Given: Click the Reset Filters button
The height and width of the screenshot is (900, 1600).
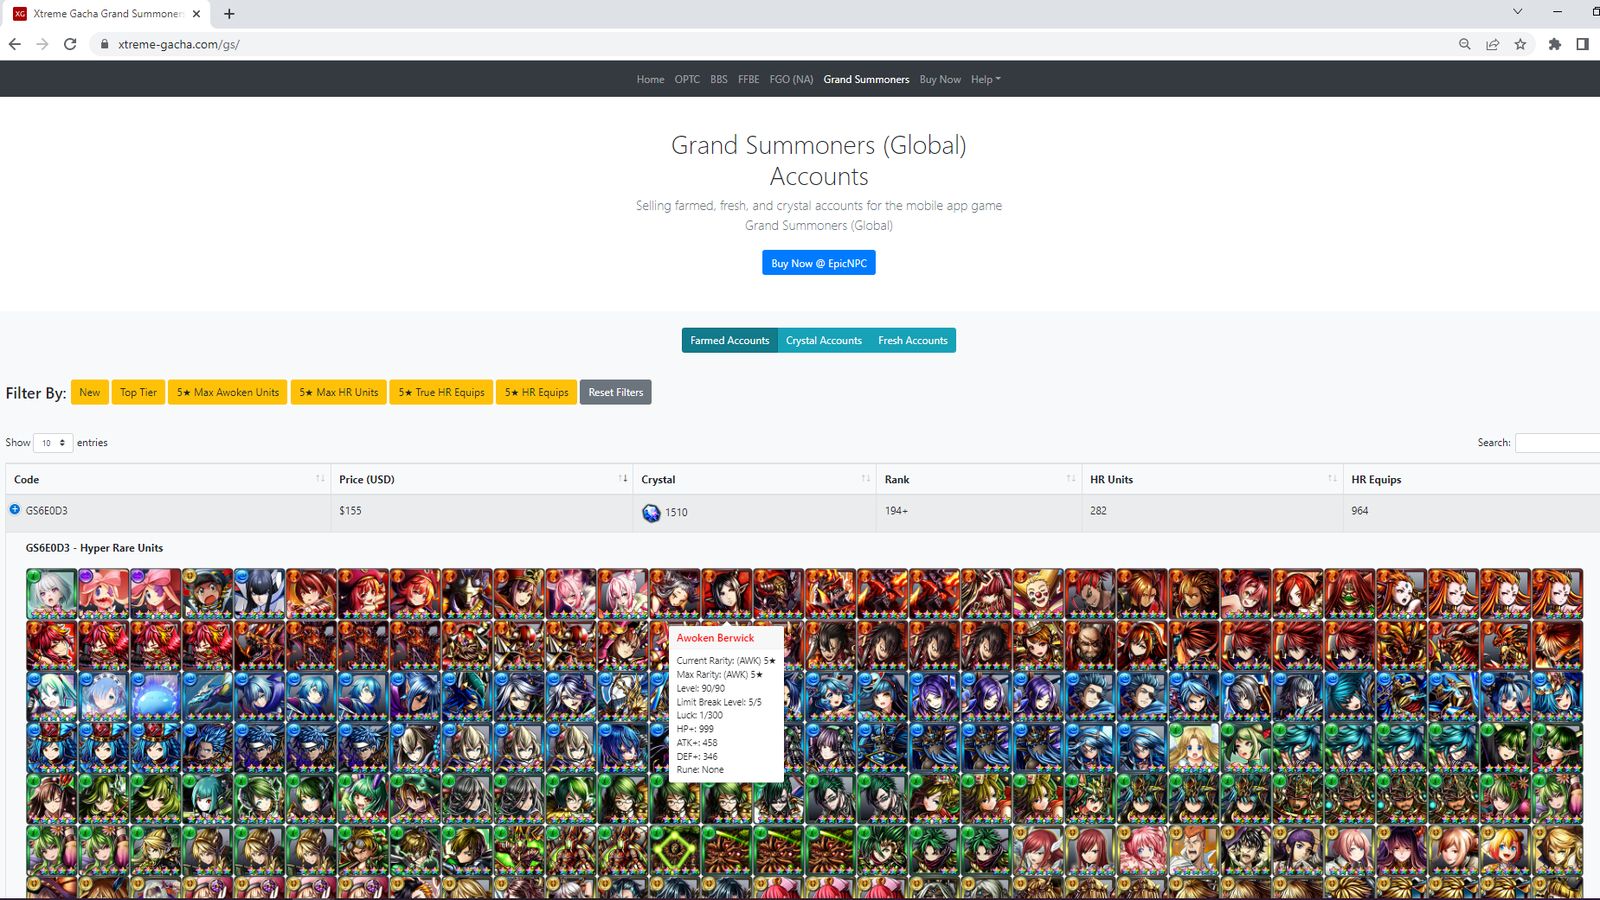Looking at the screenshot, I should point(616,392).
